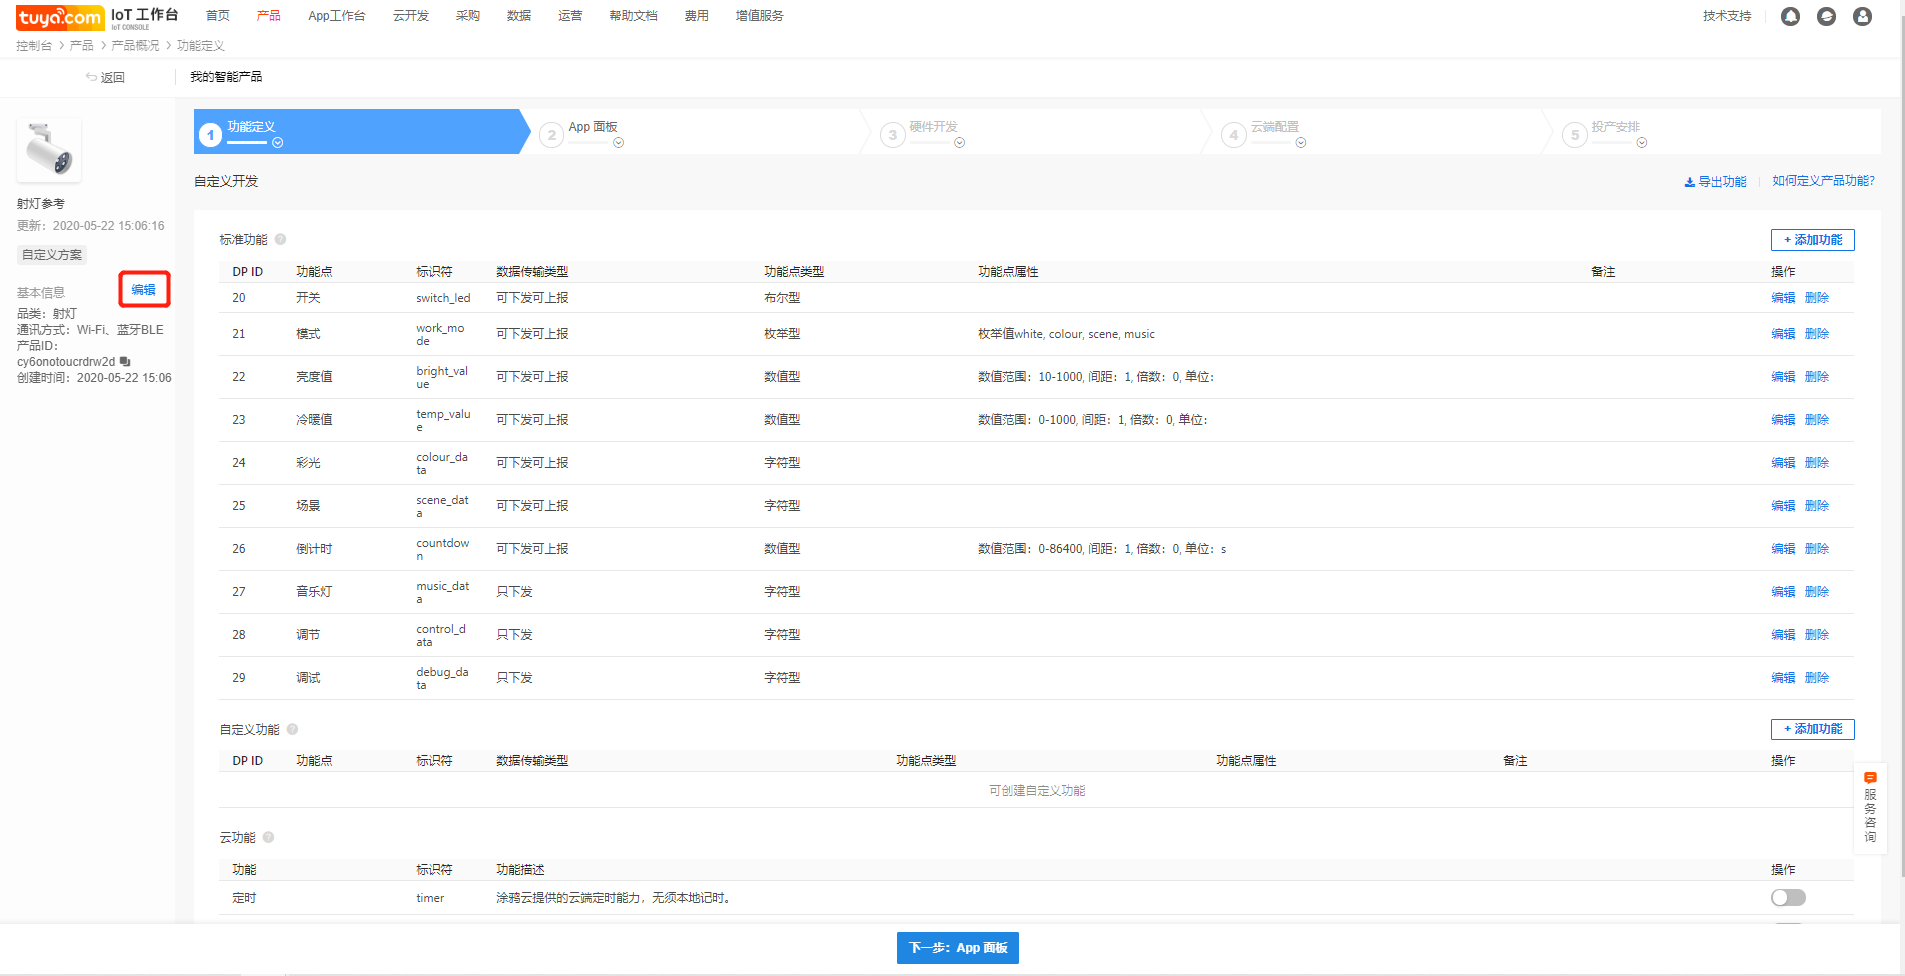1905x976 pixels.
Task: Click 导出功能 export link
Action: 1715,182
